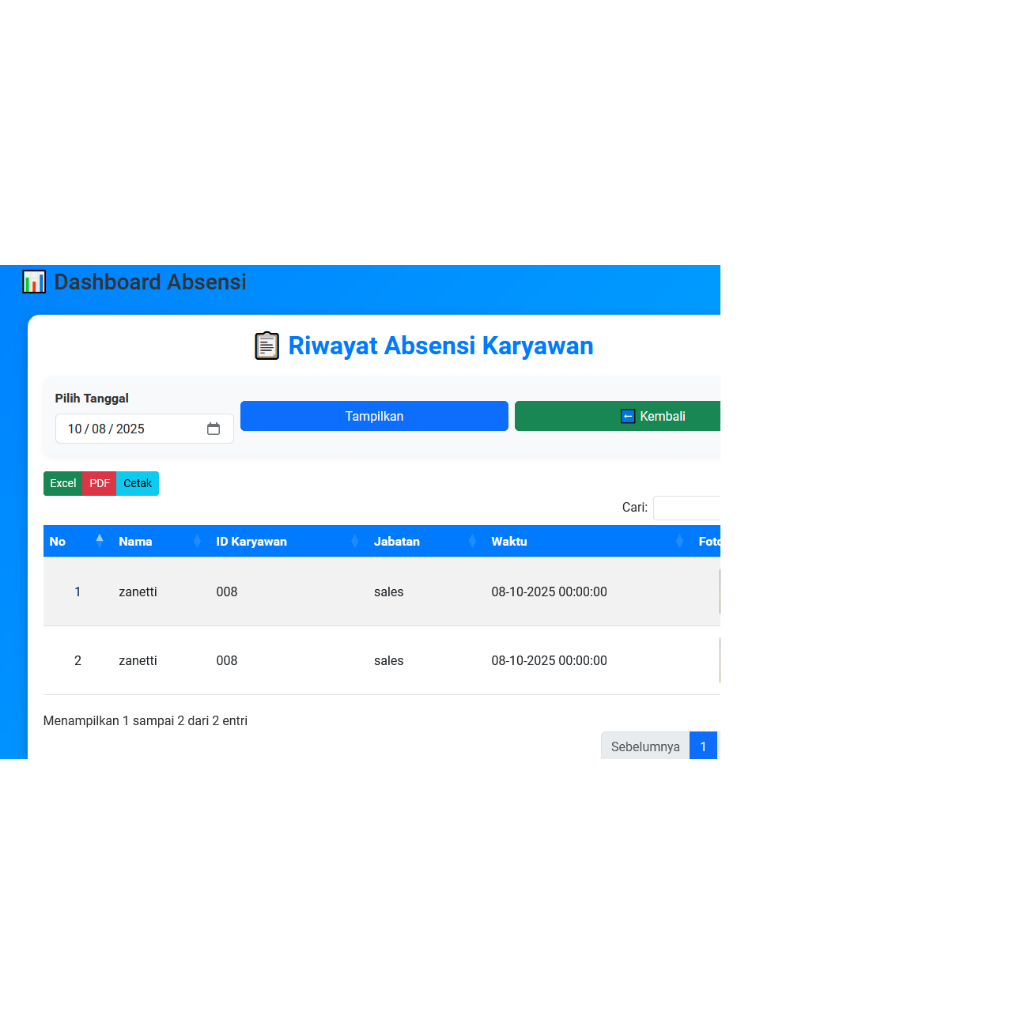
Task: Click the 08-10-2025 00:00:00 time in row 1
Action: pyautogui.click(x=549, y=592)
